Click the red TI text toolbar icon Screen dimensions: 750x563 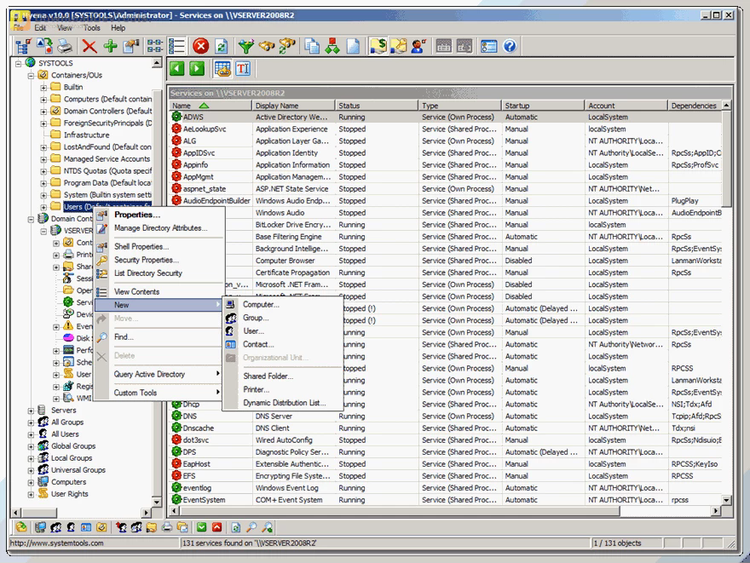pyautogui.click(x=243, y=69)
